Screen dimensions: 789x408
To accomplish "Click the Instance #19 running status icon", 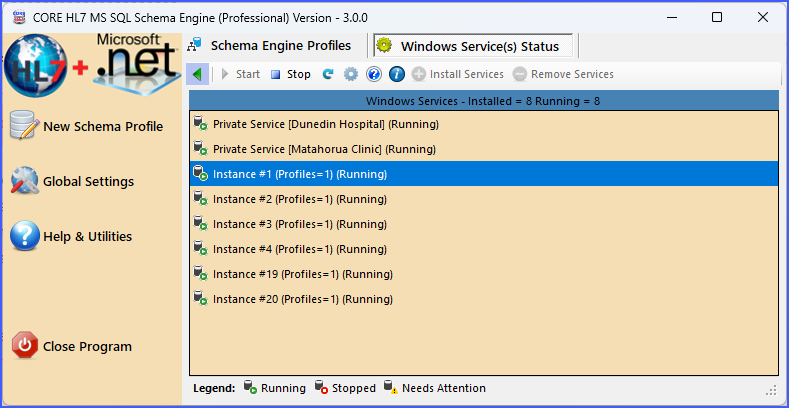I will pyautogui.click(x=200, y=274).
